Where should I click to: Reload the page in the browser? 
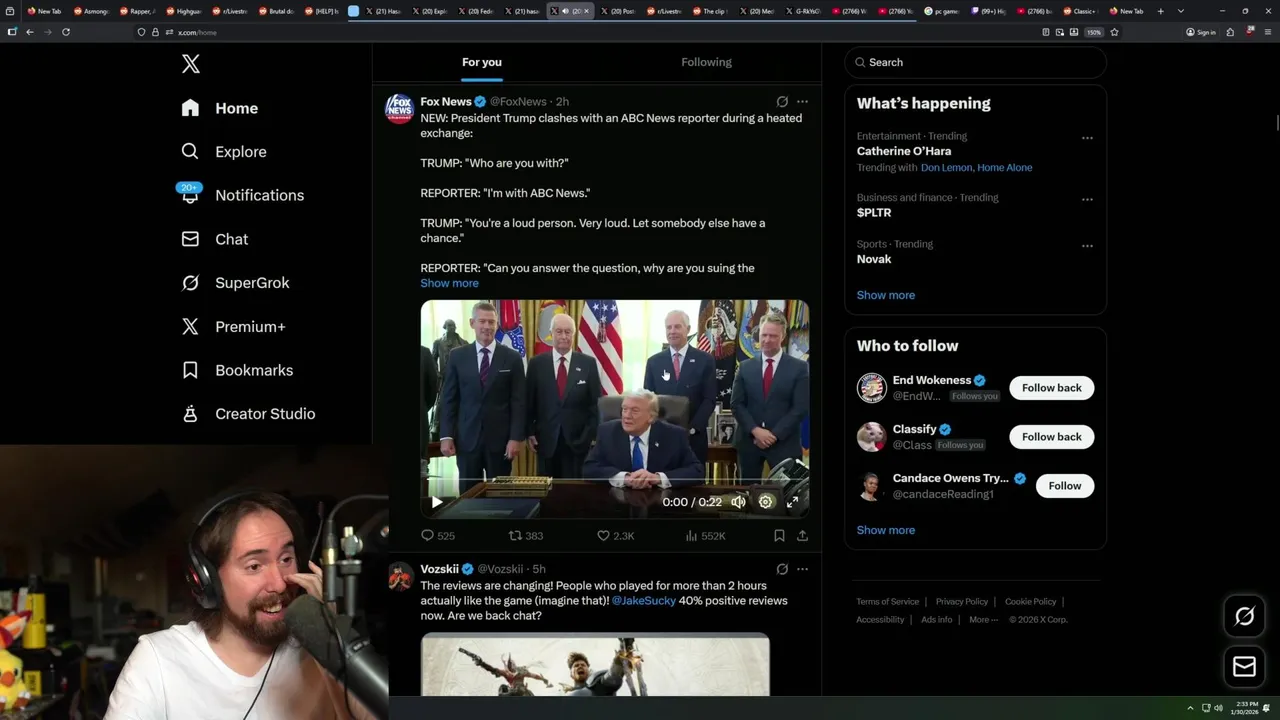click(66, 32)
